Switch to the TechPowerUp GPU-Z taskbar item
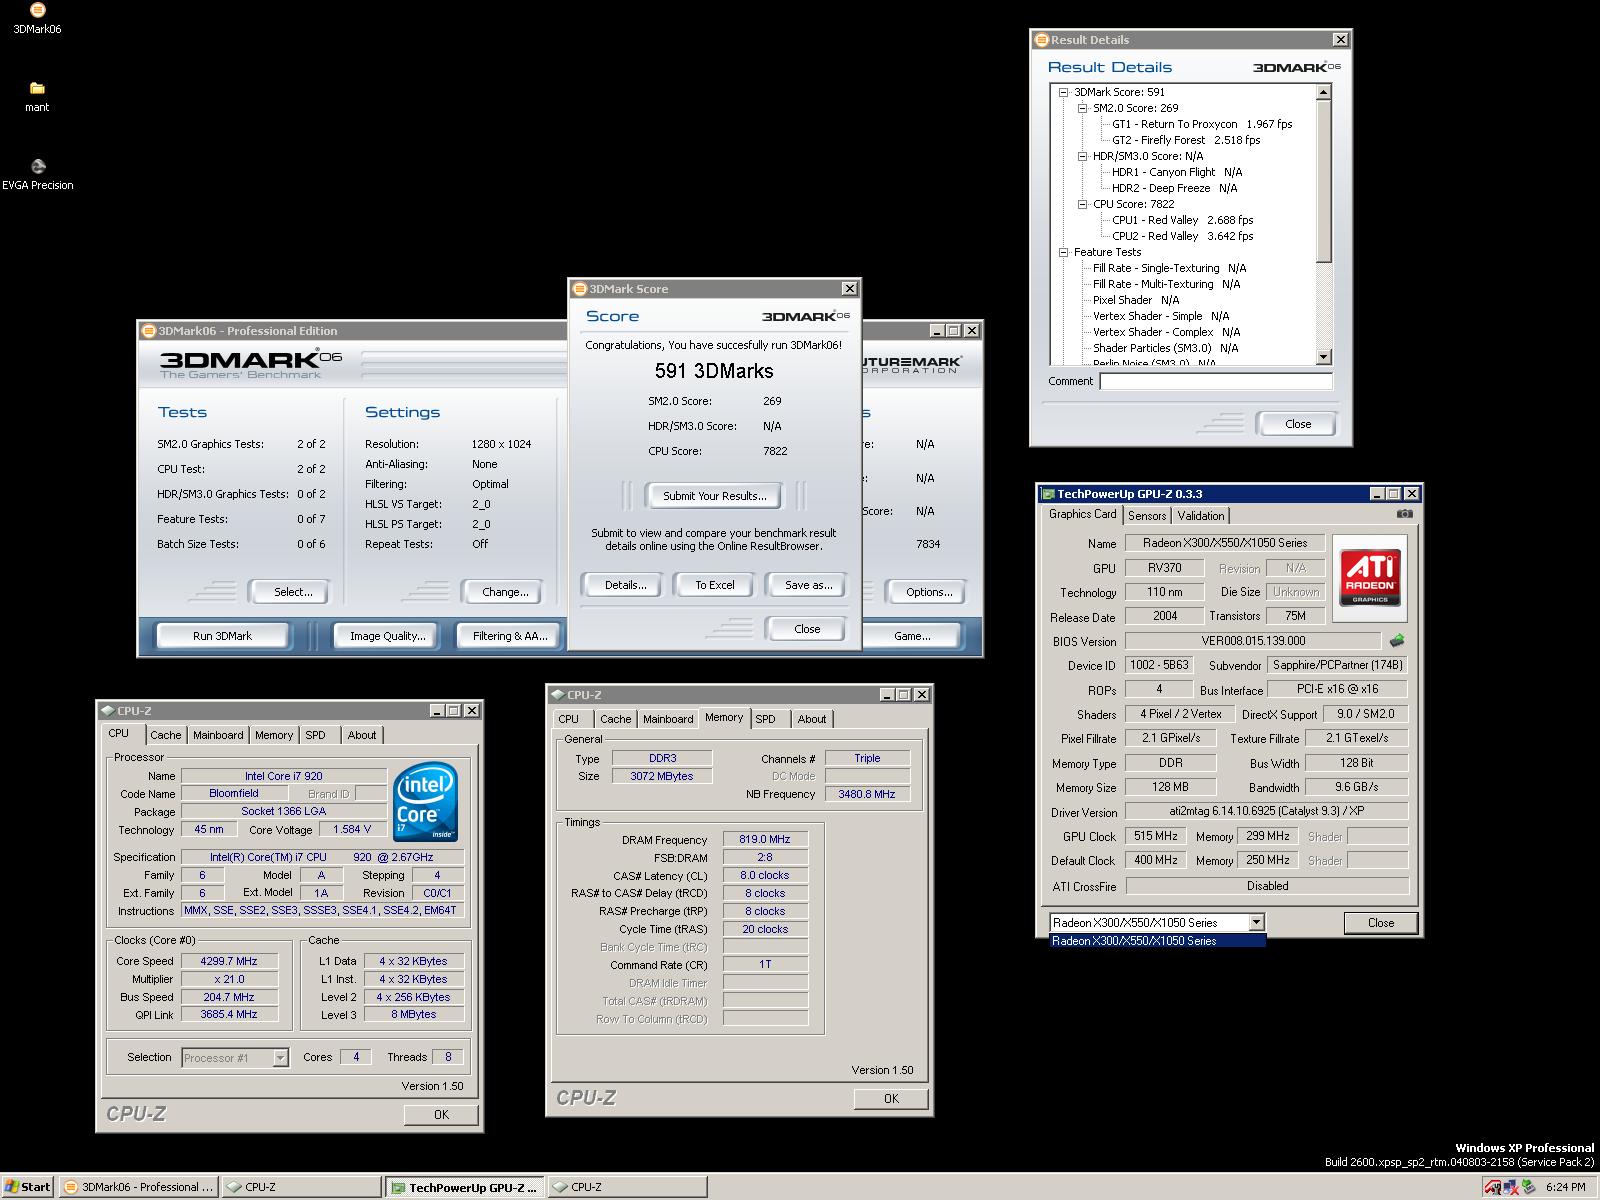The image size is (1600, 1200). [x=465, y=1187]
